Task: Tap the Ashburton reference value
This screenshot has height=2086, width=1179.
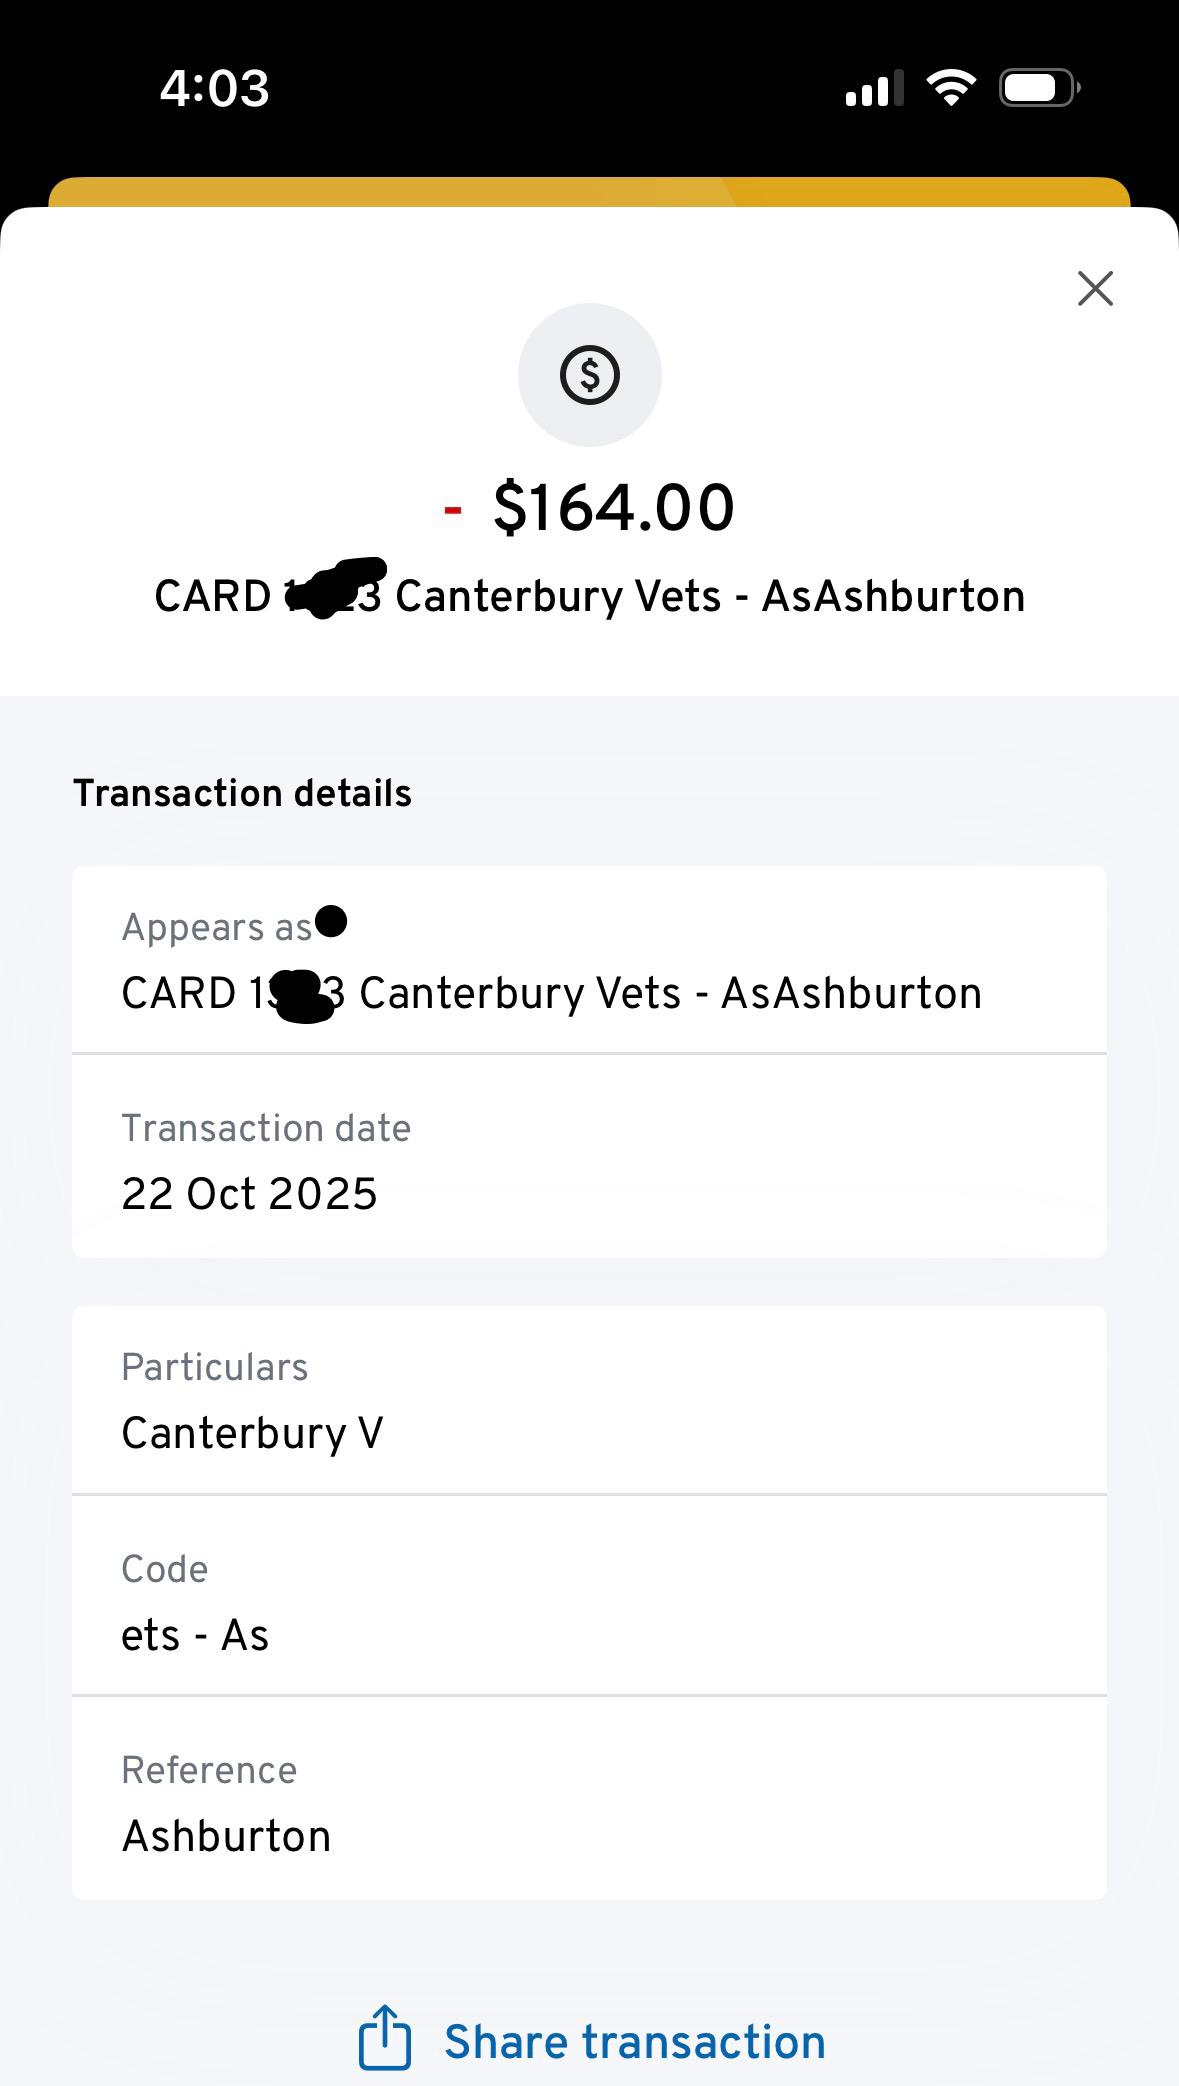Action: click(226, 1837)
